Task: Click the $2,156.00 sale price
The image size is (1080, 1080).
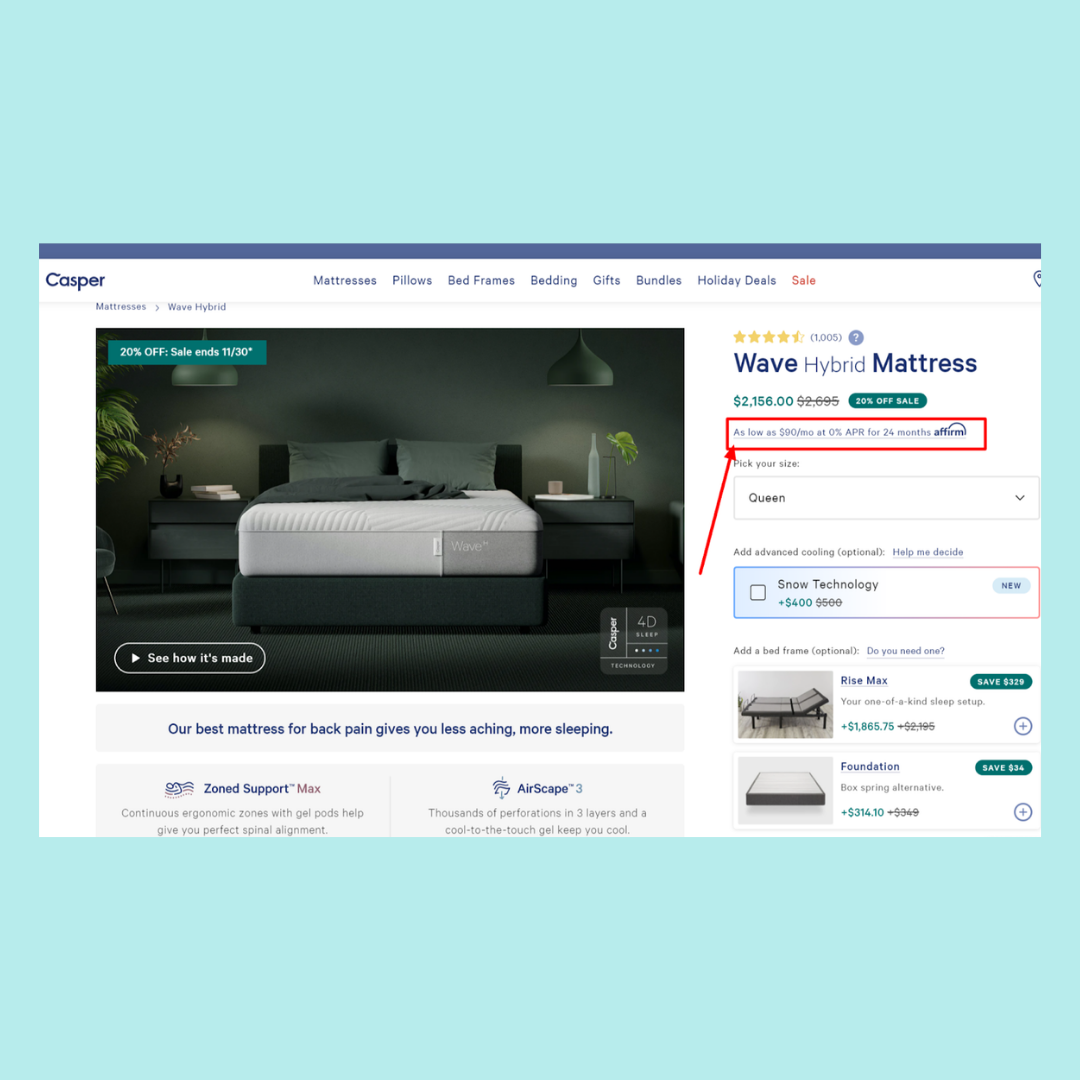Action: [x=762, y=401]
